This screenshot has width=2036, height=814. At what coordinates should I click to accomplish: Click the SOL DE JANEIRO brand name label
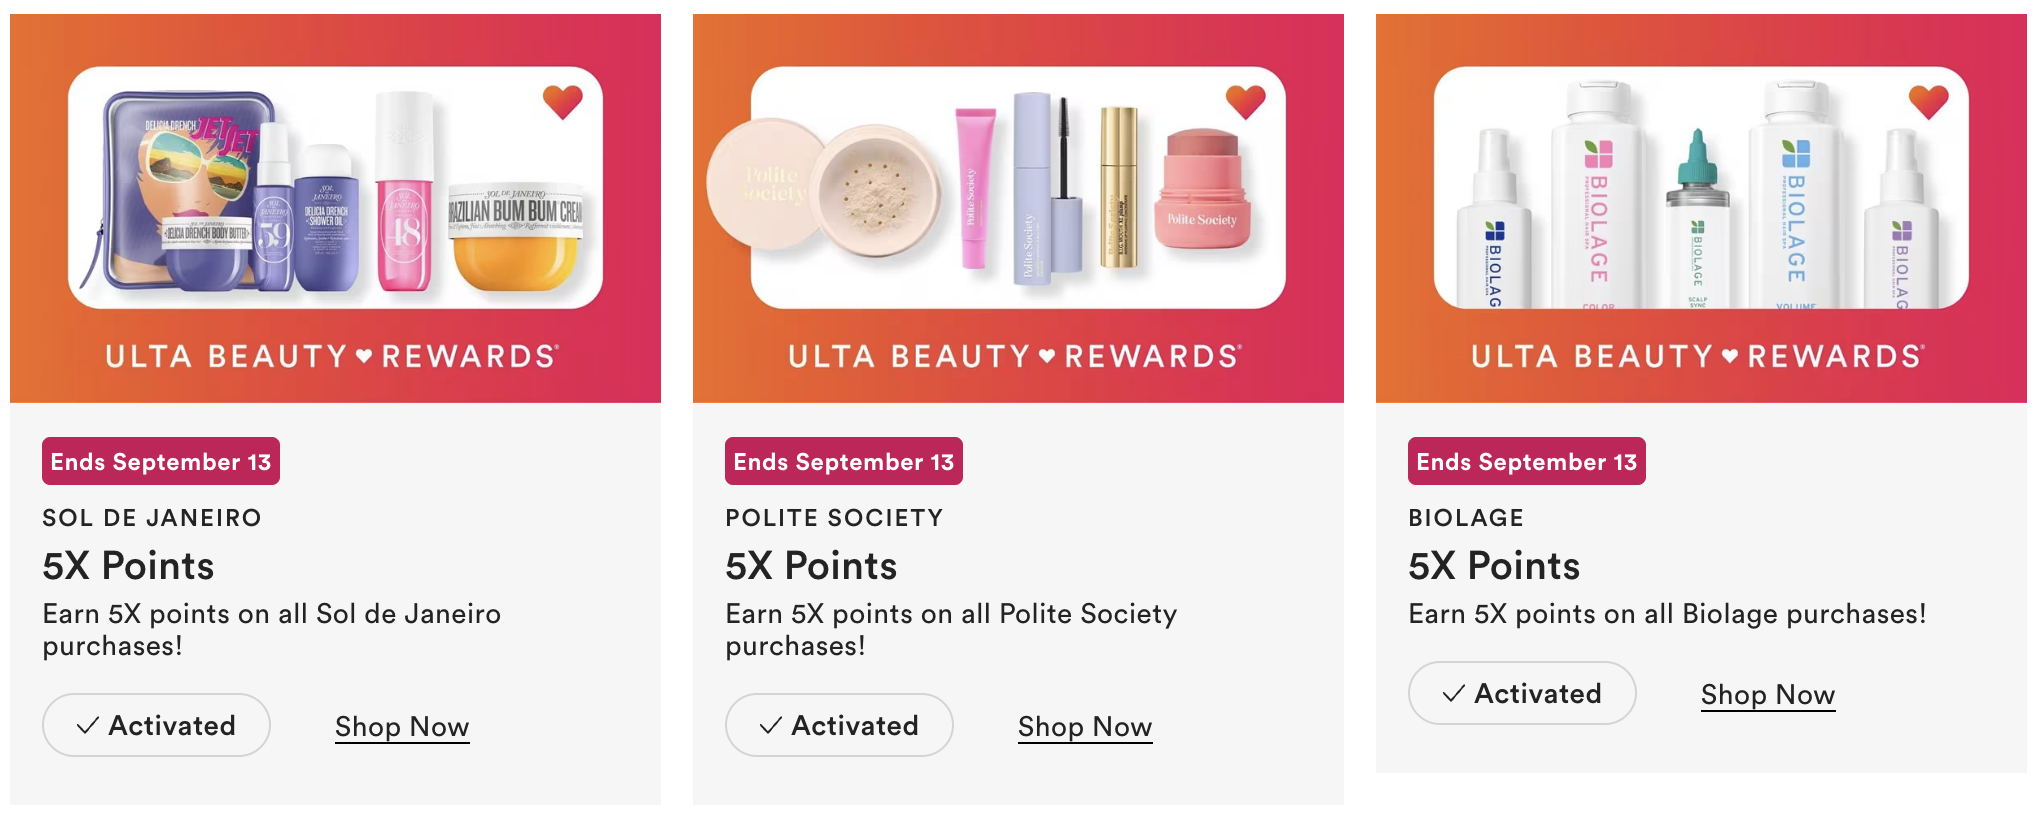coord(152,517)
